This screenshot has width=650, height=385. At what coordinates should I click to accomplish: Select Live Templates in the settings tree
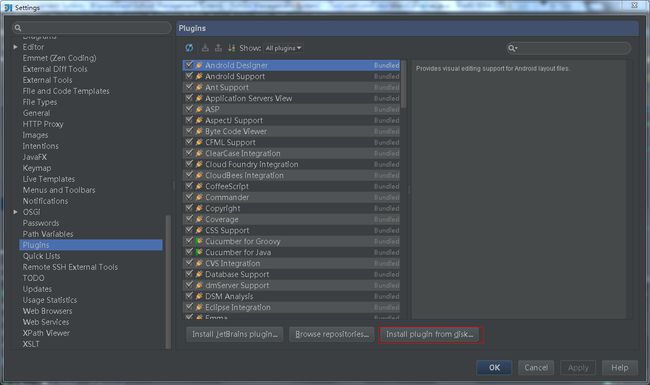coord(49,179)
